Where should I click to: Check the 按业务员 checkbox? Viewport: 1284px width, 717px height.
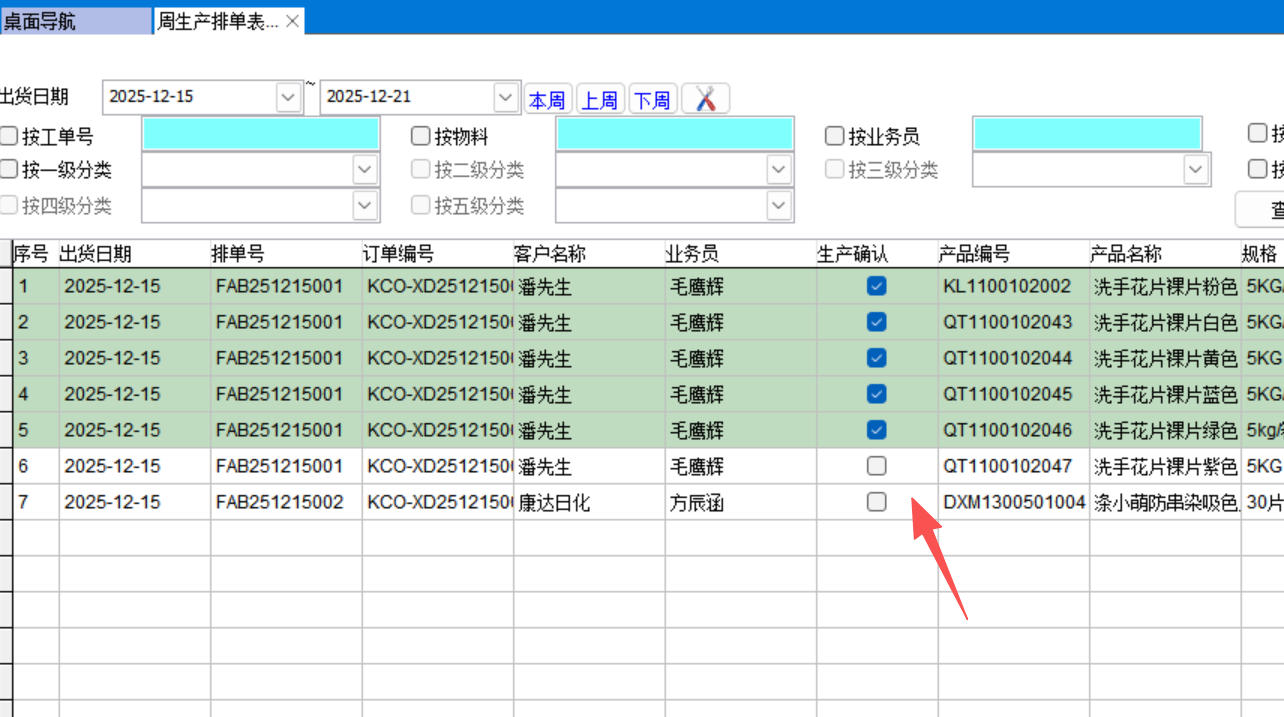point(834,136)
